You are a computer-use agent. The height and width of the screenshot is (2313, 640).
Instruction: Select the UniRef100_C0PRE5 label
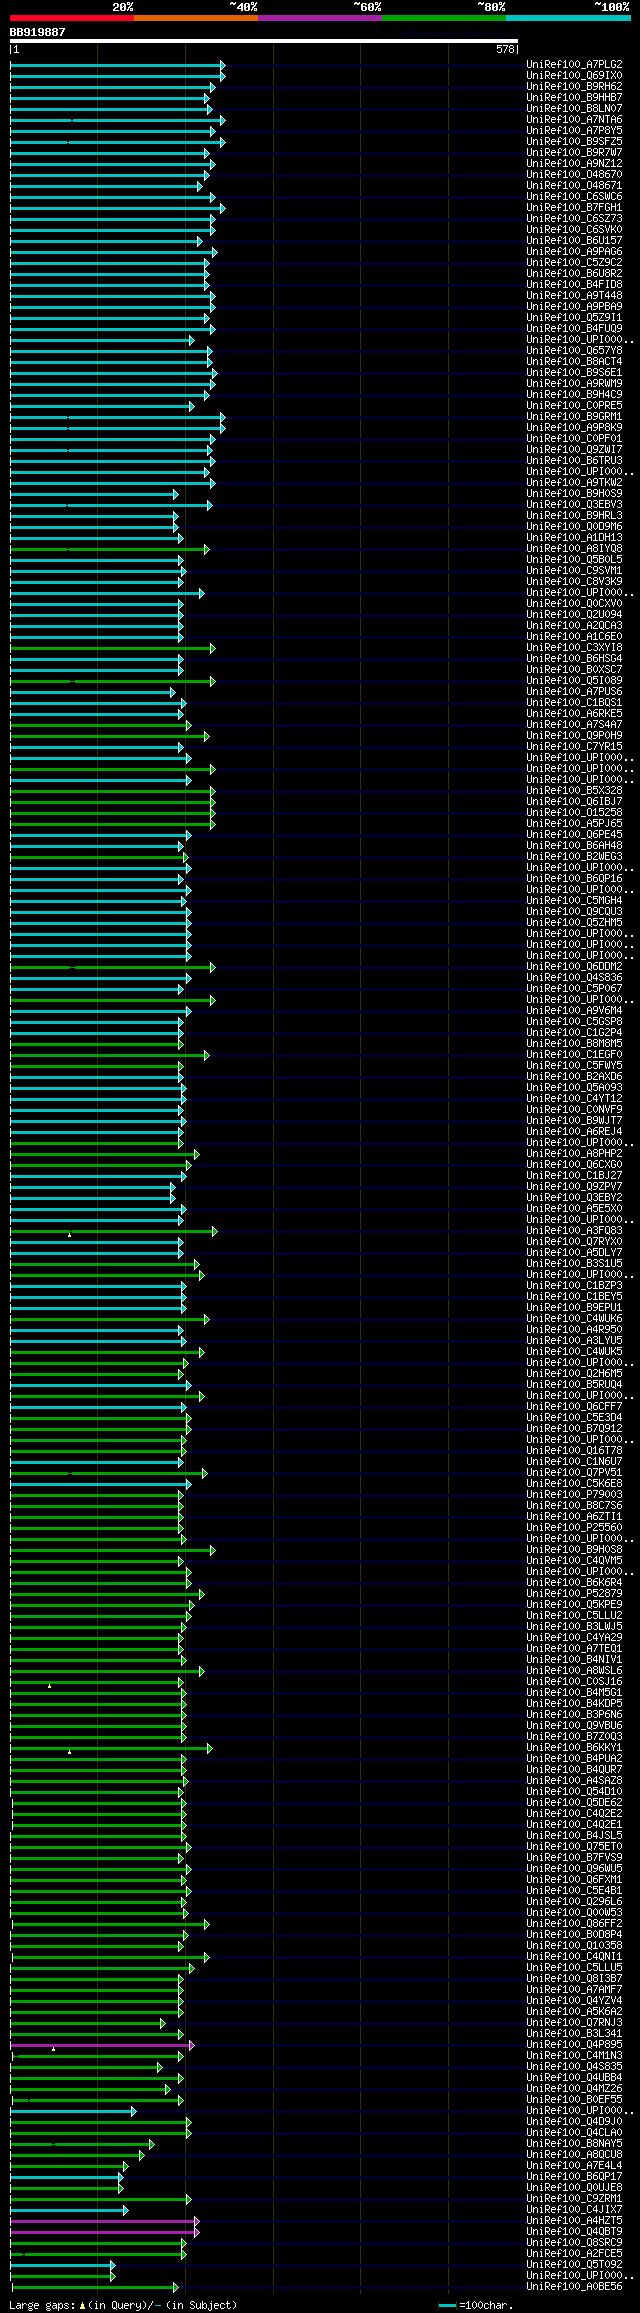[x=574, y=406]
